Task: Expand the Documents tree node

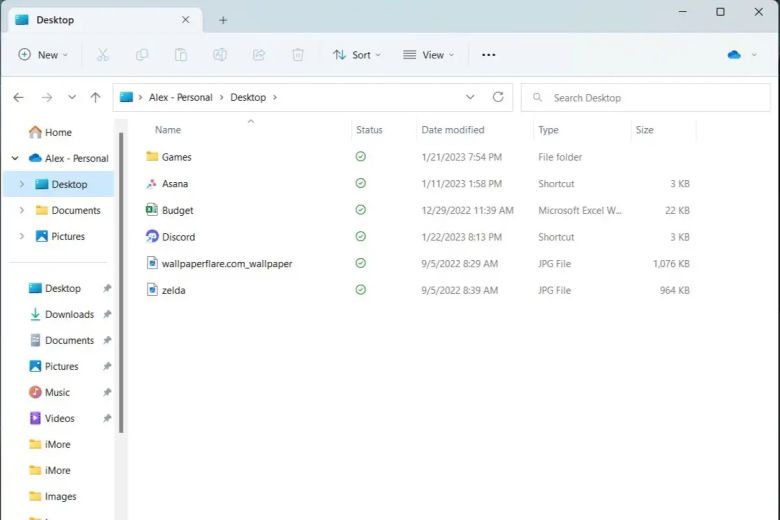Action: point(22,210)
